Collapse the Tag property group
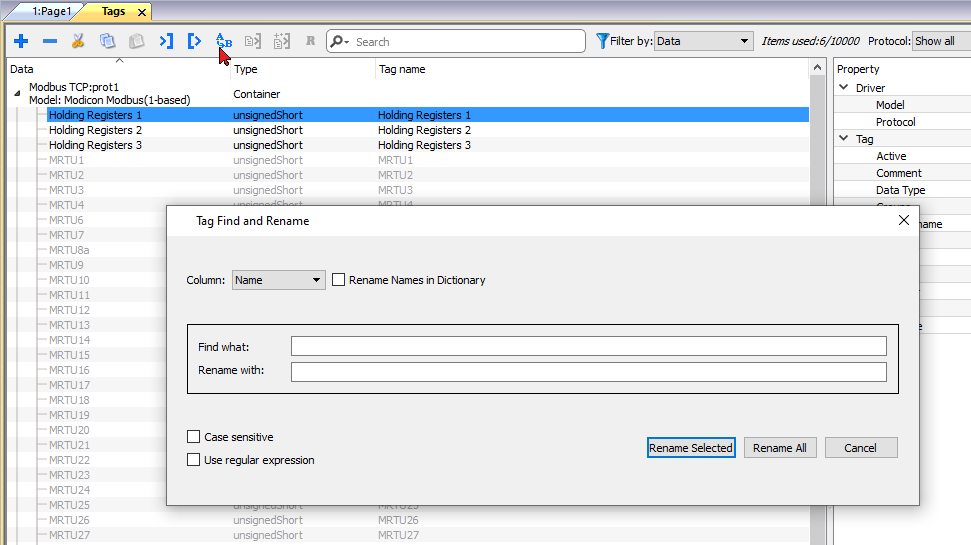Screen dimensions: 971x545 pyautogui.click(x=843, y=139)
